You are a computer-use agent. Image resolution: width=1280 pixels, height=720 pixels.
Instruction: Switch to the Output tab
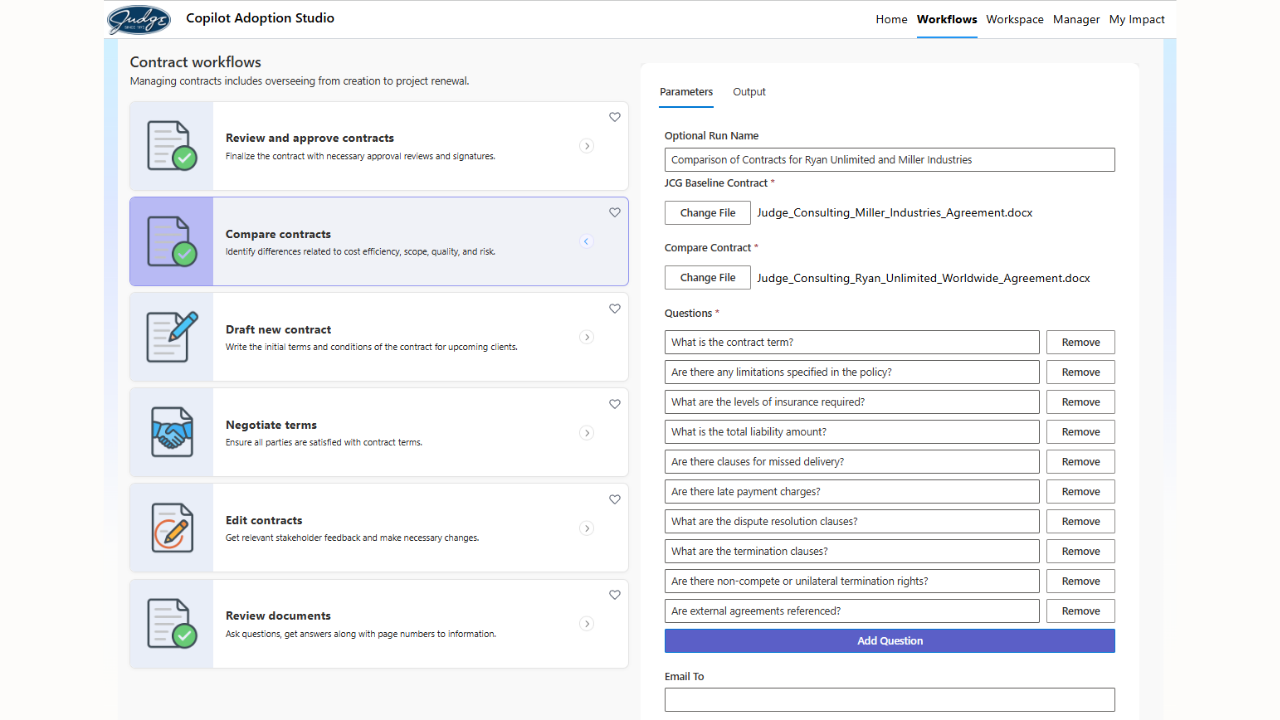749,92
